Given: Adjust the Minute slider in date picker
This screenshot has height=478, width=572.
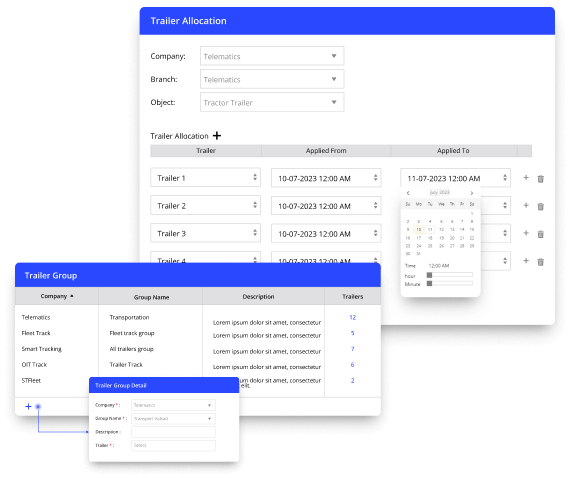Looking at the screenshot, I should (x=450, y=284).
